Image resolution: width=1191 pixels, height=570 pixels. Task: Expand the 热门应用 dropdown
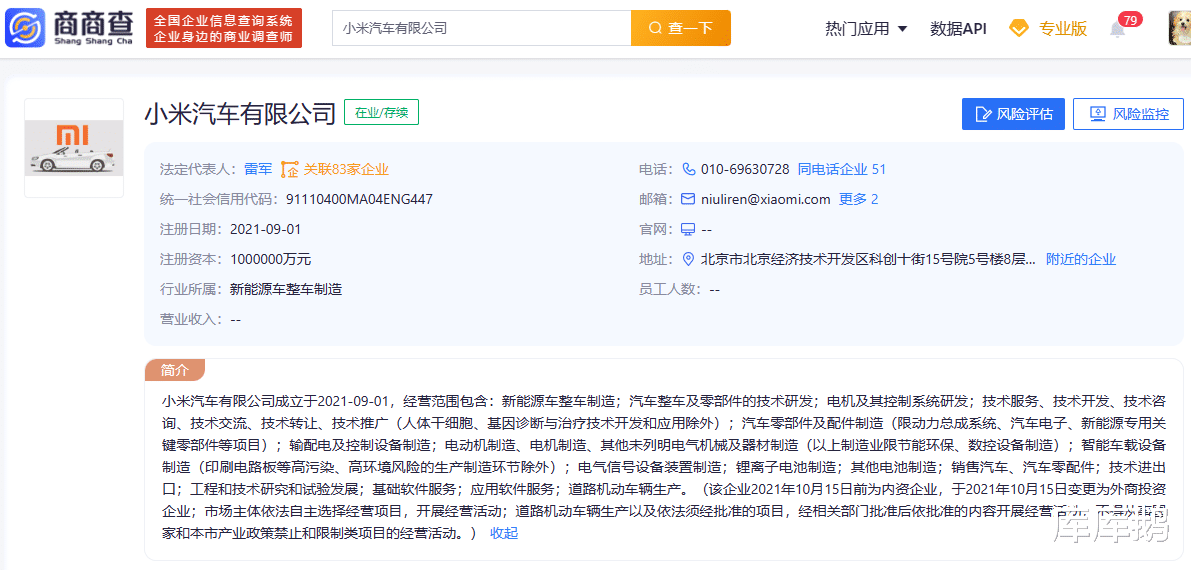866,29
